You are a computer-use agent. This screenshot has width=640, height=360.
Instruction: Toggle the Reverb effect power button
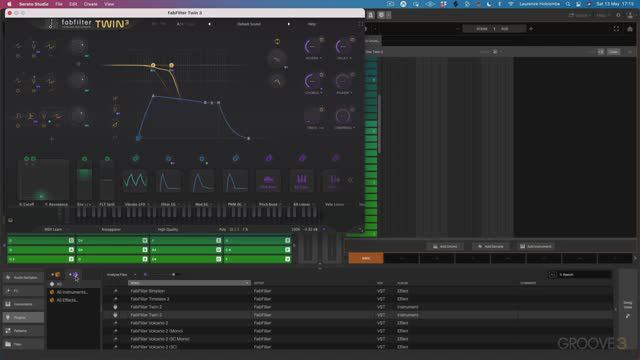[322, 40]
